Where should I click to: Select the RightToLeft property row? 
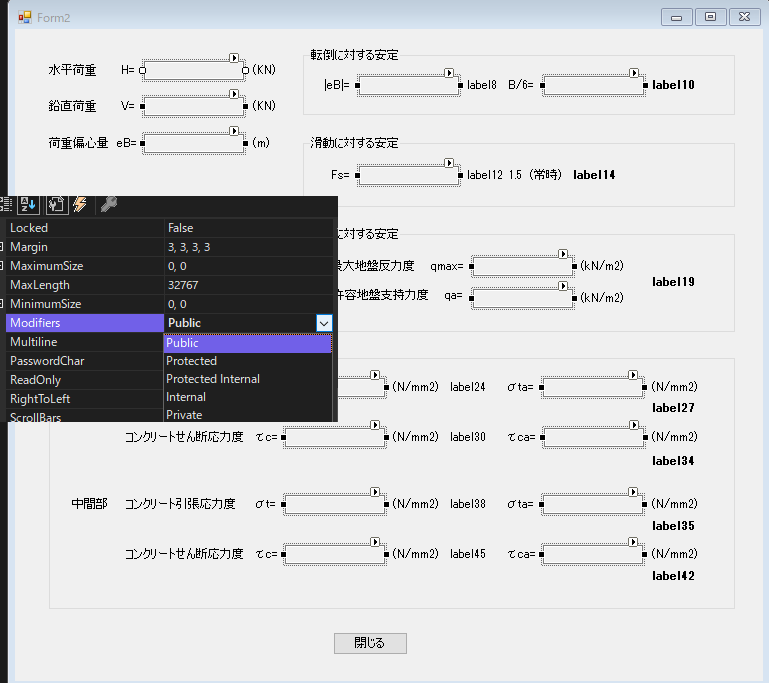coord(84,399)
